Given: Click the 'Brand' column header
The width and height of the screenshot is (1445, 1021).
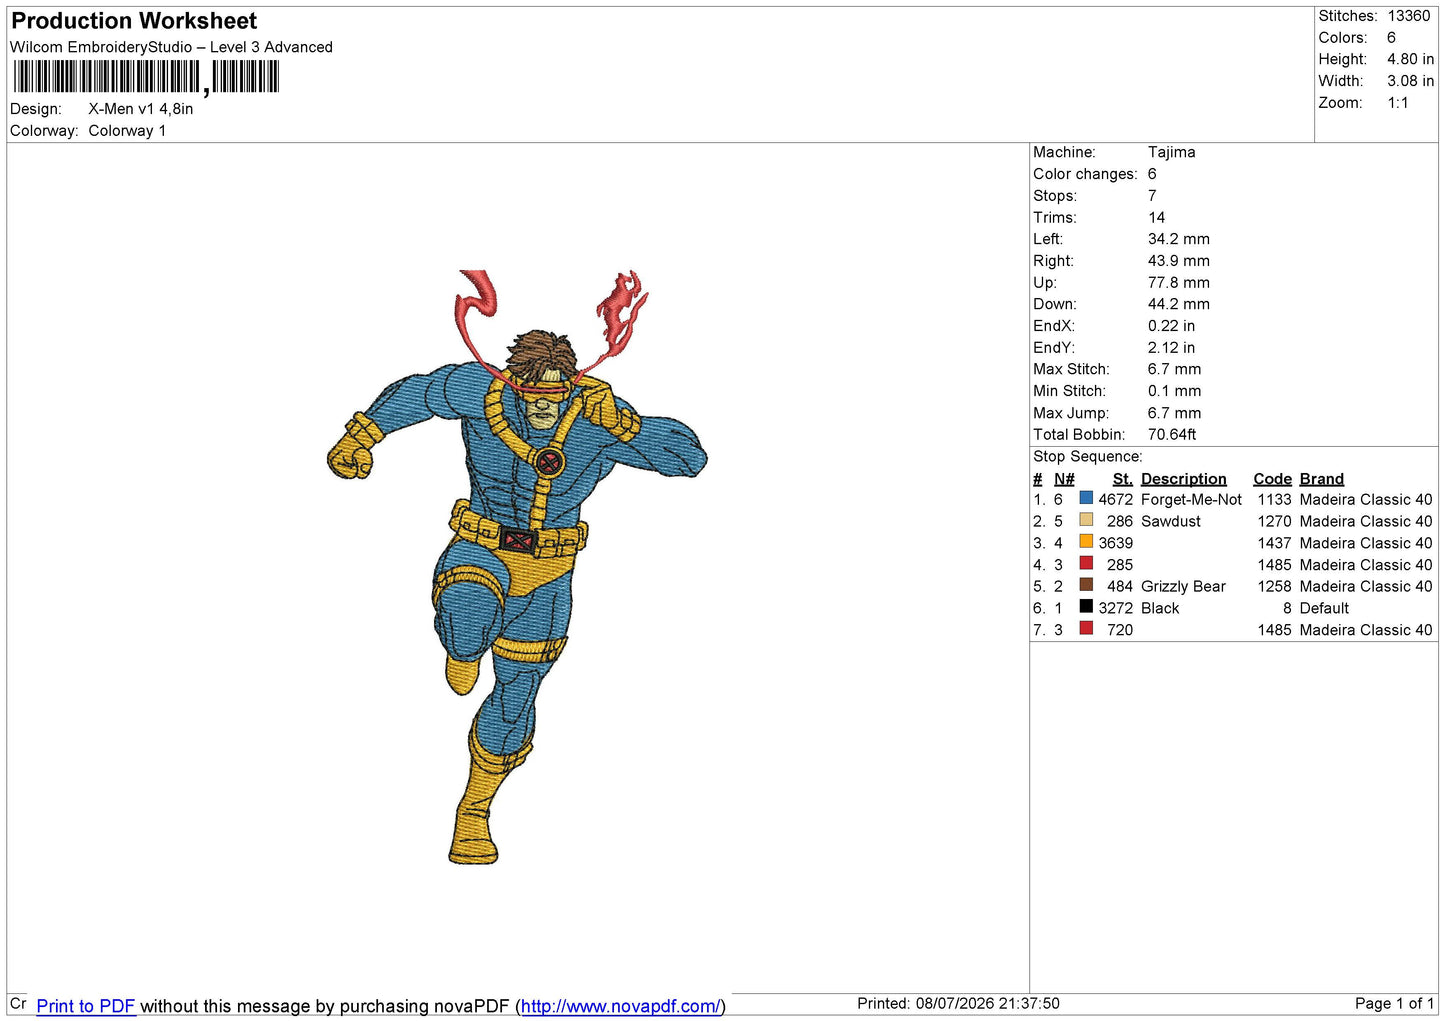Looking at the screenshot, I should point(1321,479).
